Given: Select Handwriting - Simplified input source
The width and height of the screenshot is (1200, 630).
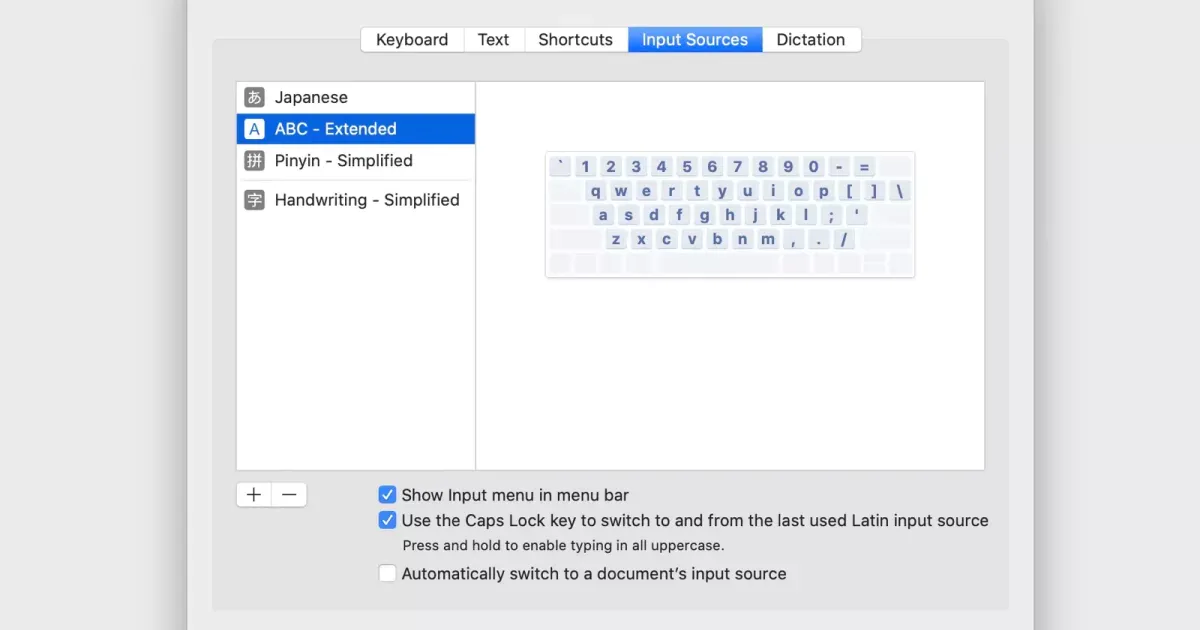Looking at the screenshot, I should [366, 200].
